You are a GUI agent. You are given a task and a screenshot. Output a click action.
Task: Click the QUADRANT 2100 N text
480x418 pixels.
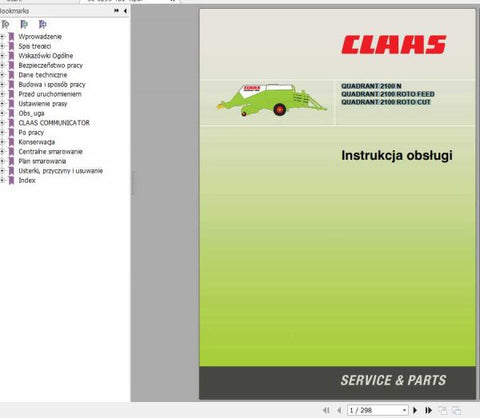[371, 86]
